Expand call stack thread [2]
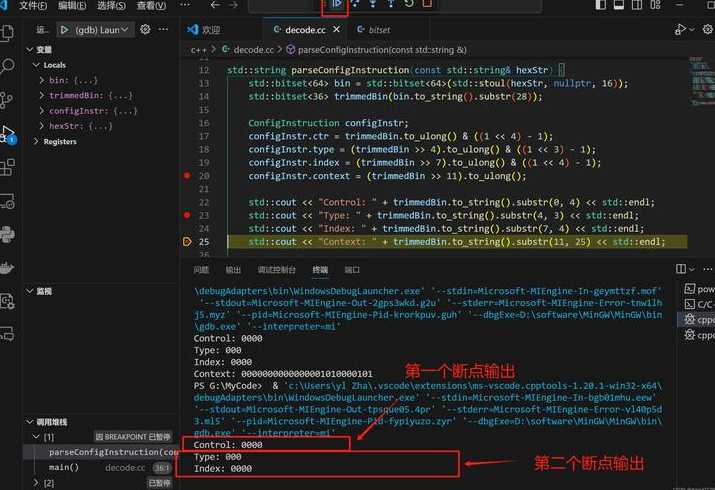 (36, 482)
